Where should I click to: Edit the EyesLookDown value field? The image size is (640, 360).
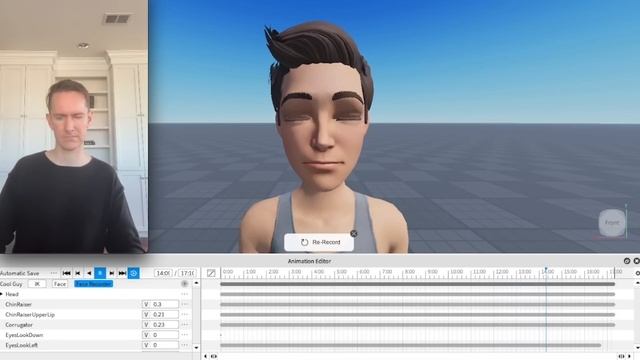pos(160,335)
